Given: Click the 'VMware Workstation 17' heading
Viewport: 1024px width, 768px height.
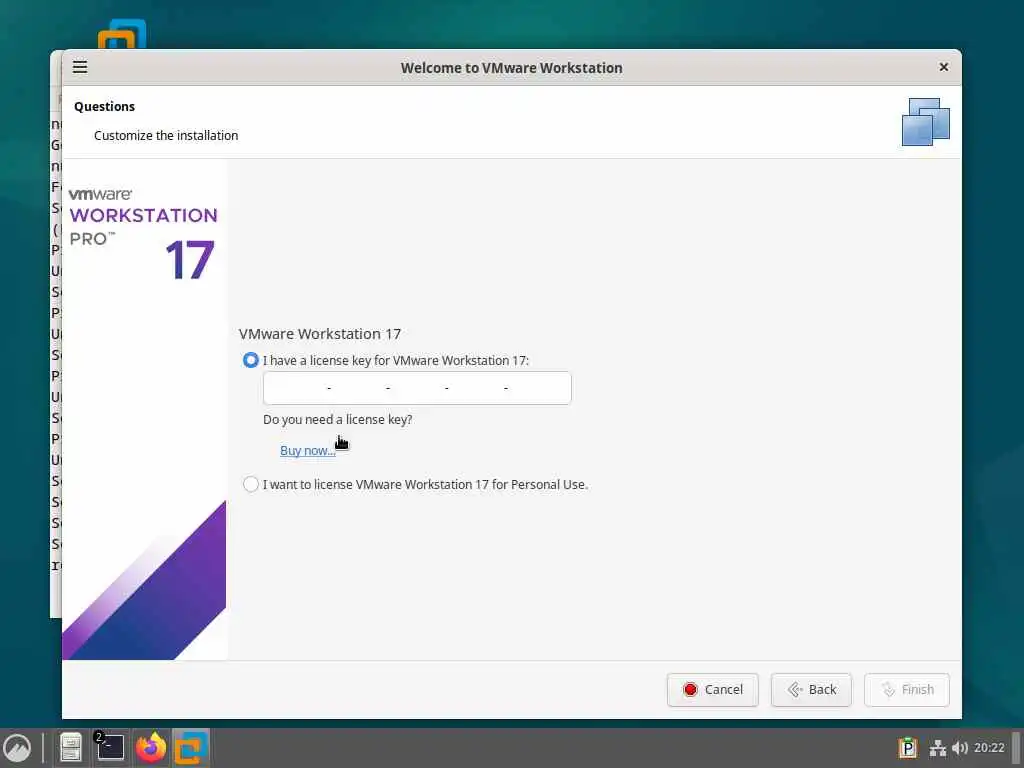Looking at the screenshot, I should (320, 334).
